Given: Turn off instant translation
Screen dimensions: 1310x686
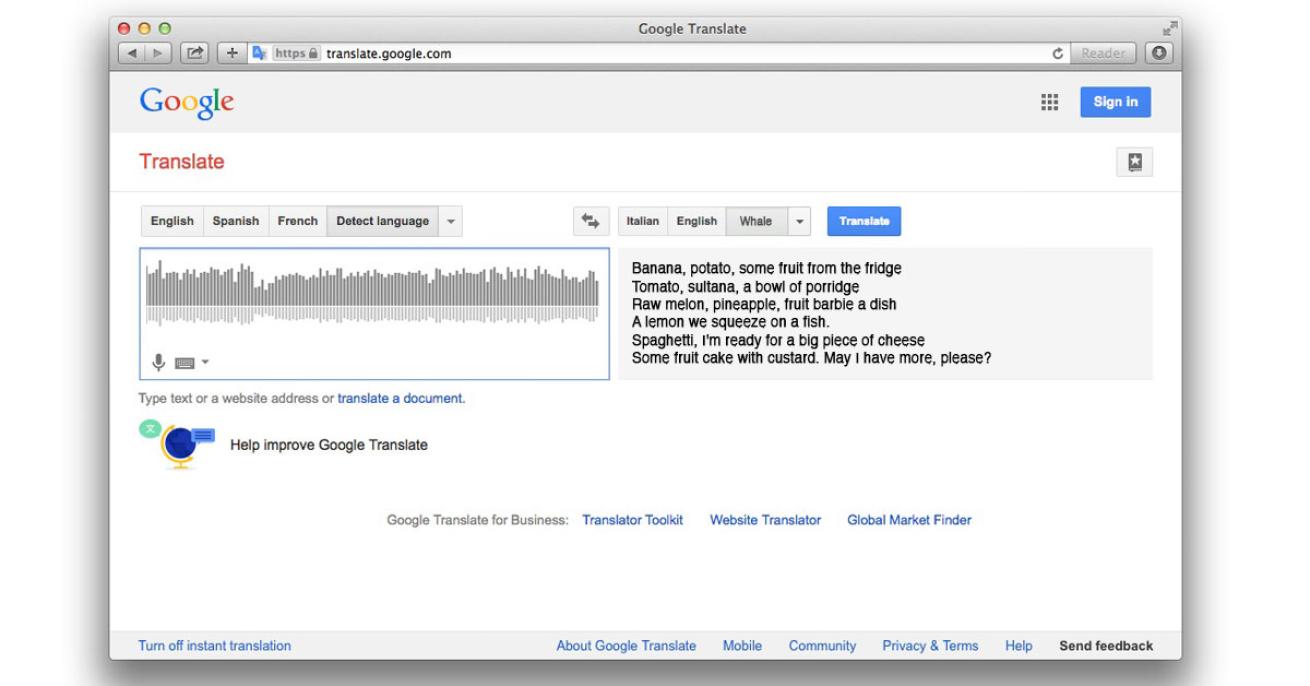Looking at the screenshot, I should click(x=215, y=646).
